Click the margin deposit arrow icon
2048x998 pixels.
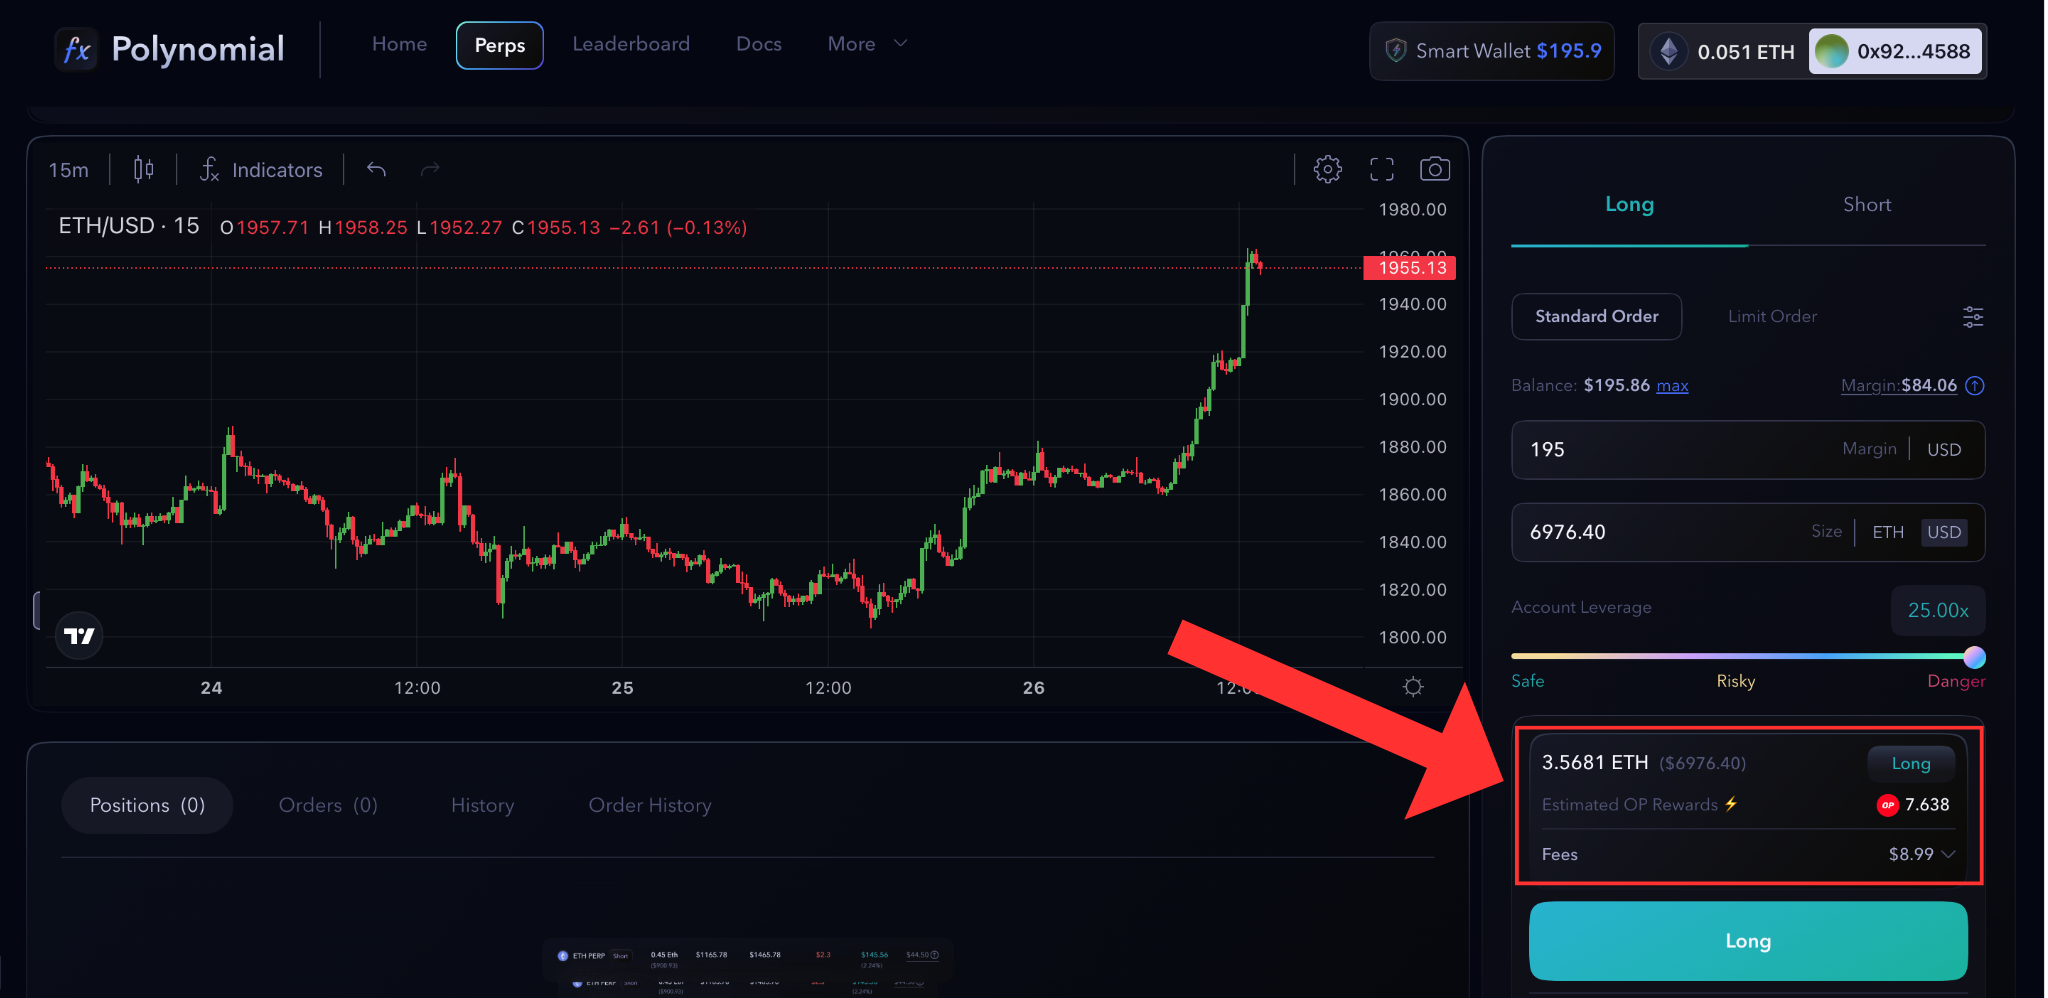pos(1975,386)
